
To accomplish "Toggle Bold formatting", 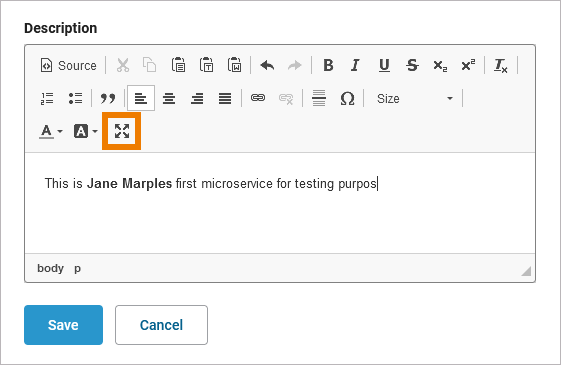I will coord(328,65).
